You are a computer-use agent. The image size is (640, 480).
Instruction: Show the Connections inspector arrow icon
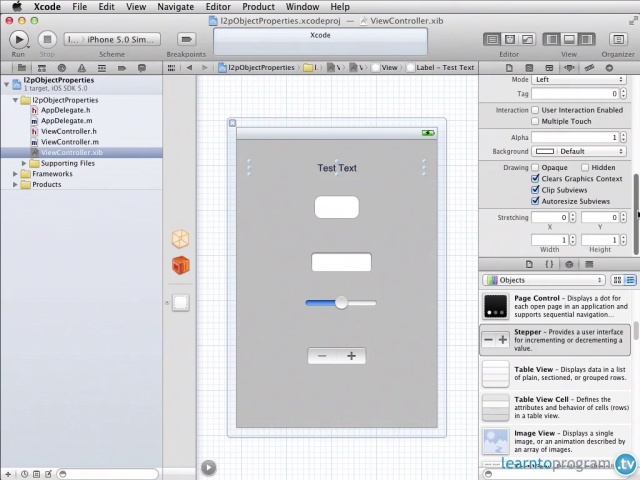(609, 68)
